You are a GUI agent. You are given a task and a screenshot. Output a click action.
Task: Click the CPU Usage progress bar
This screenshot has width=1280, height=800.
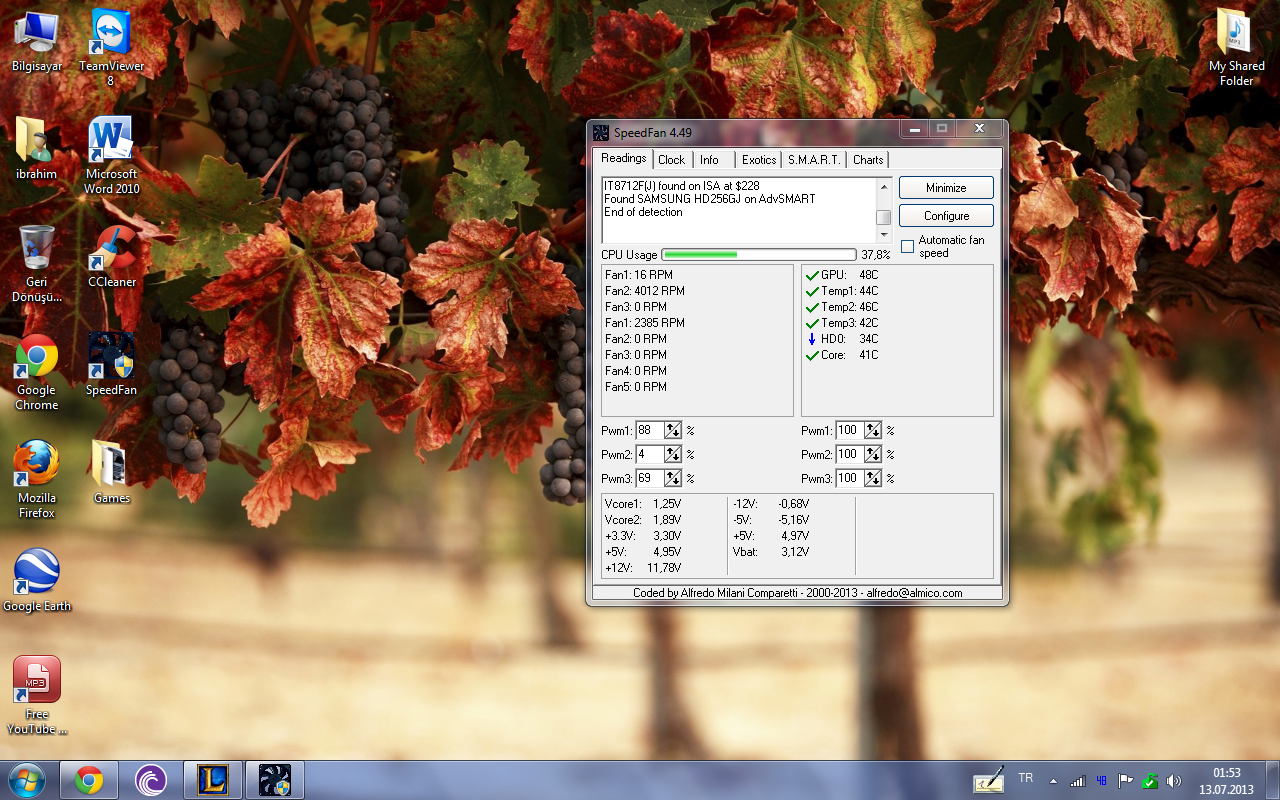tap(759, 255)
